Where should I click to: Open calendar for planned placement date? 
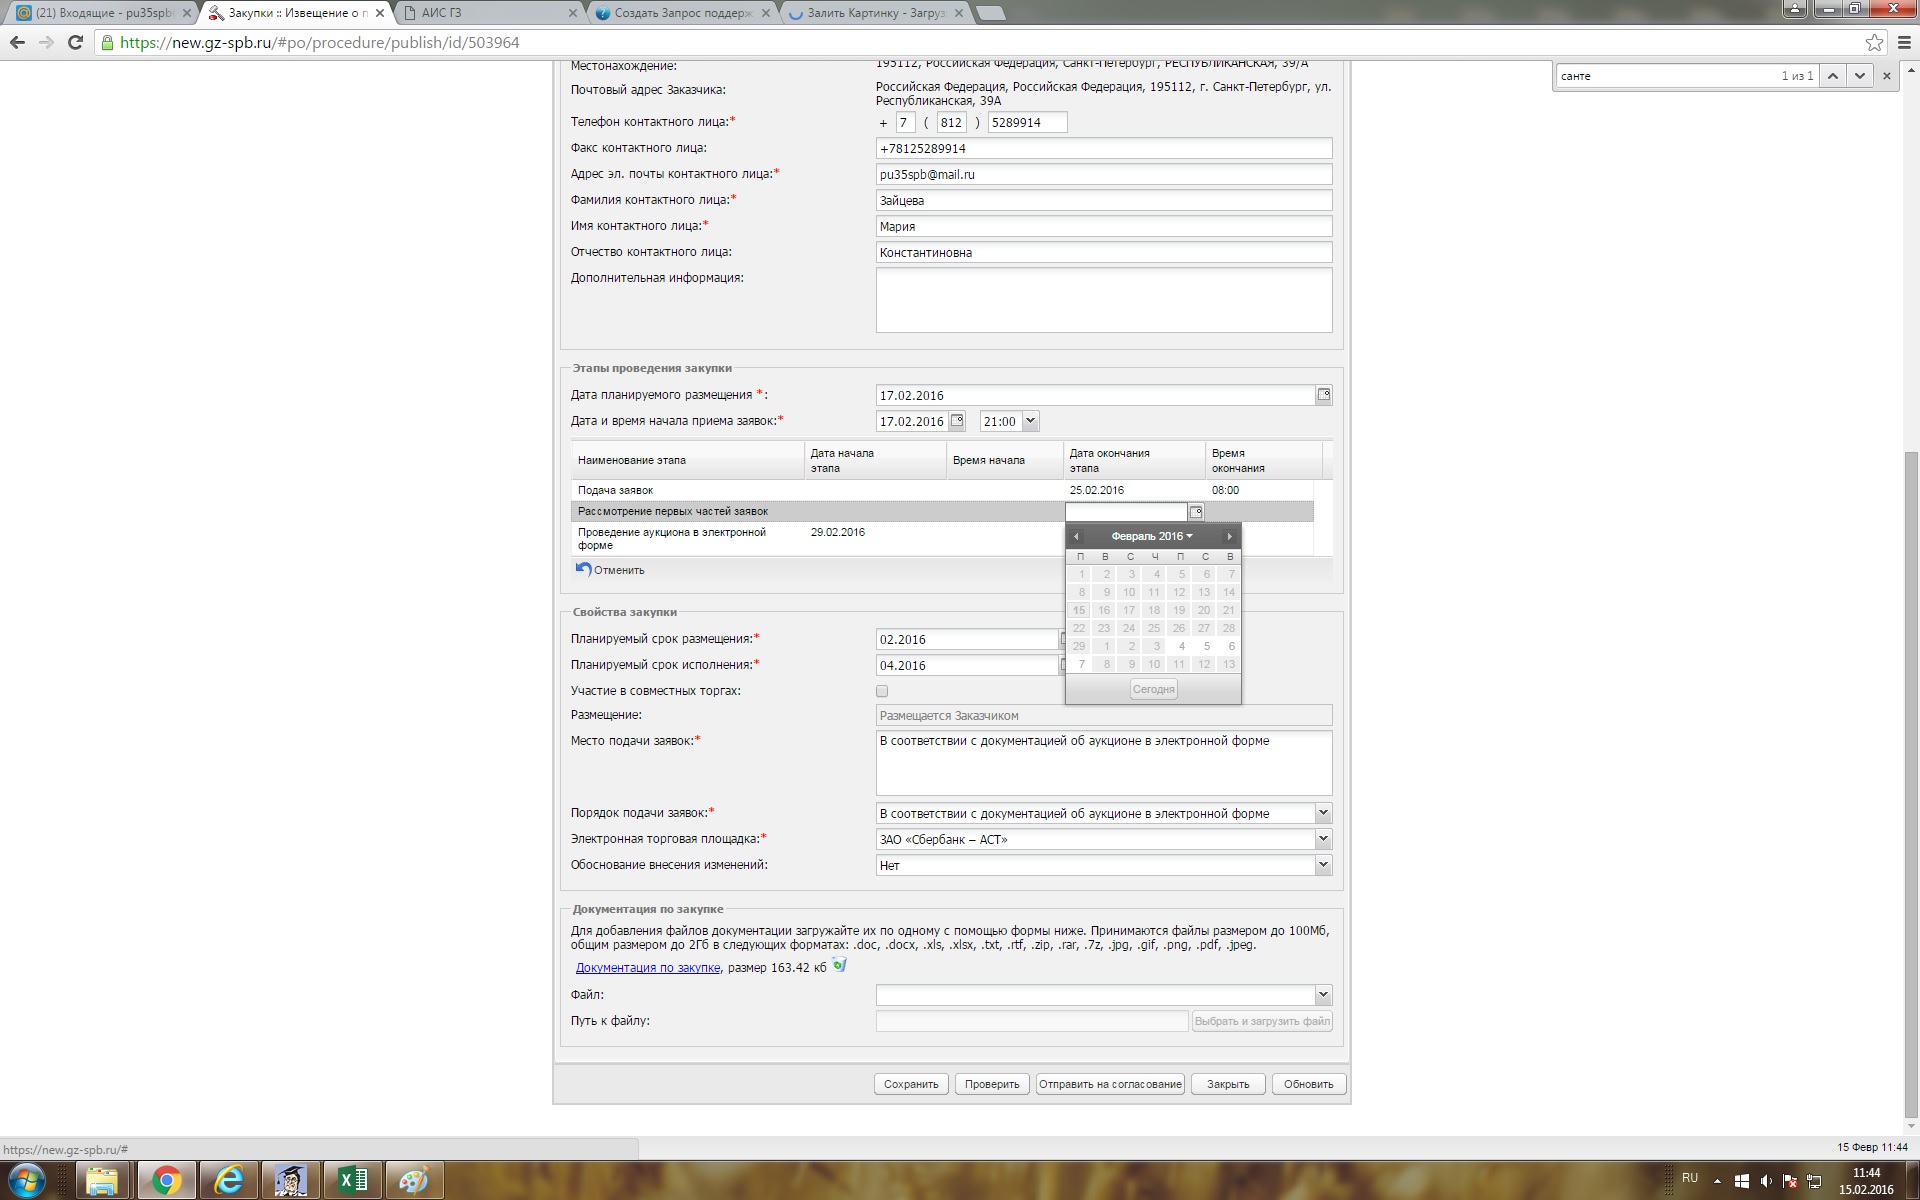pos(1323,395)
